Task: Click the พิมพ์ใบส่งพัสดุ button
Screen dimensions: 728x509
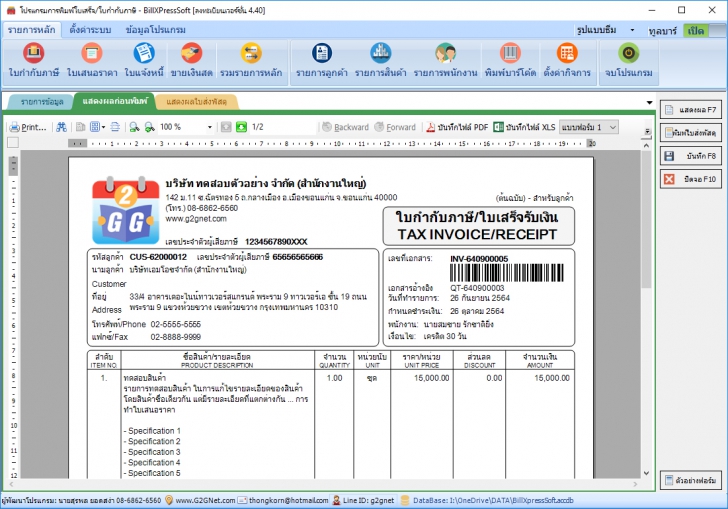Action: pos(691,133)
